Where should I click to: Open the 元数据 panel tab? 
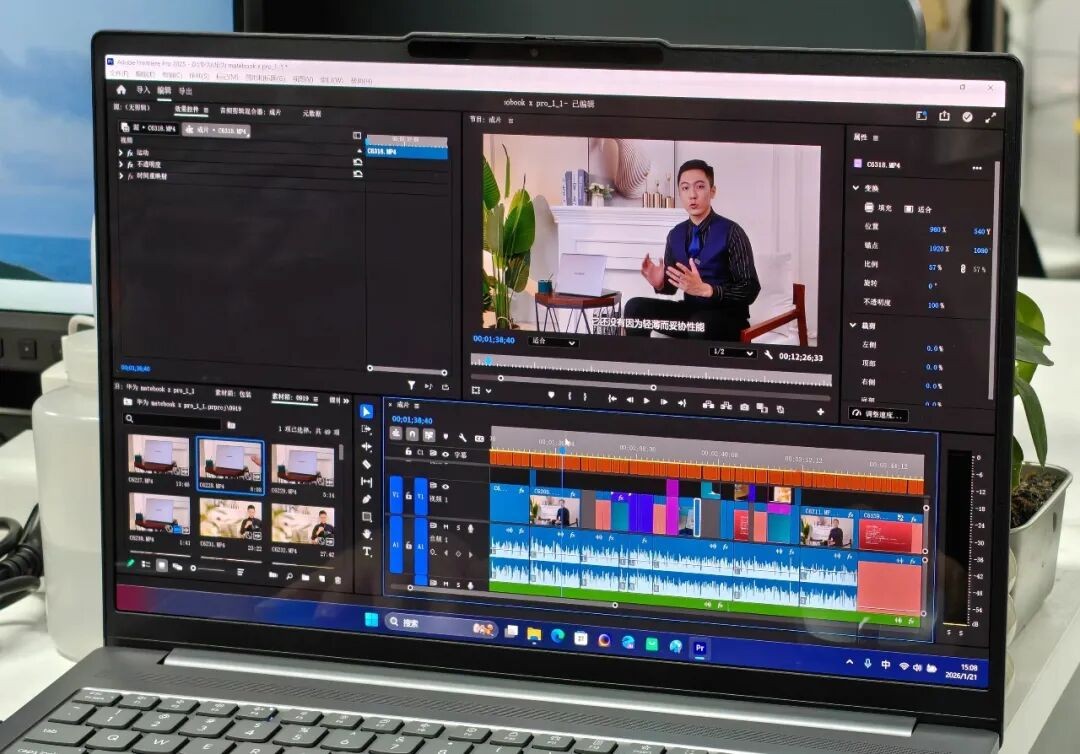click(x=311, y=113)
